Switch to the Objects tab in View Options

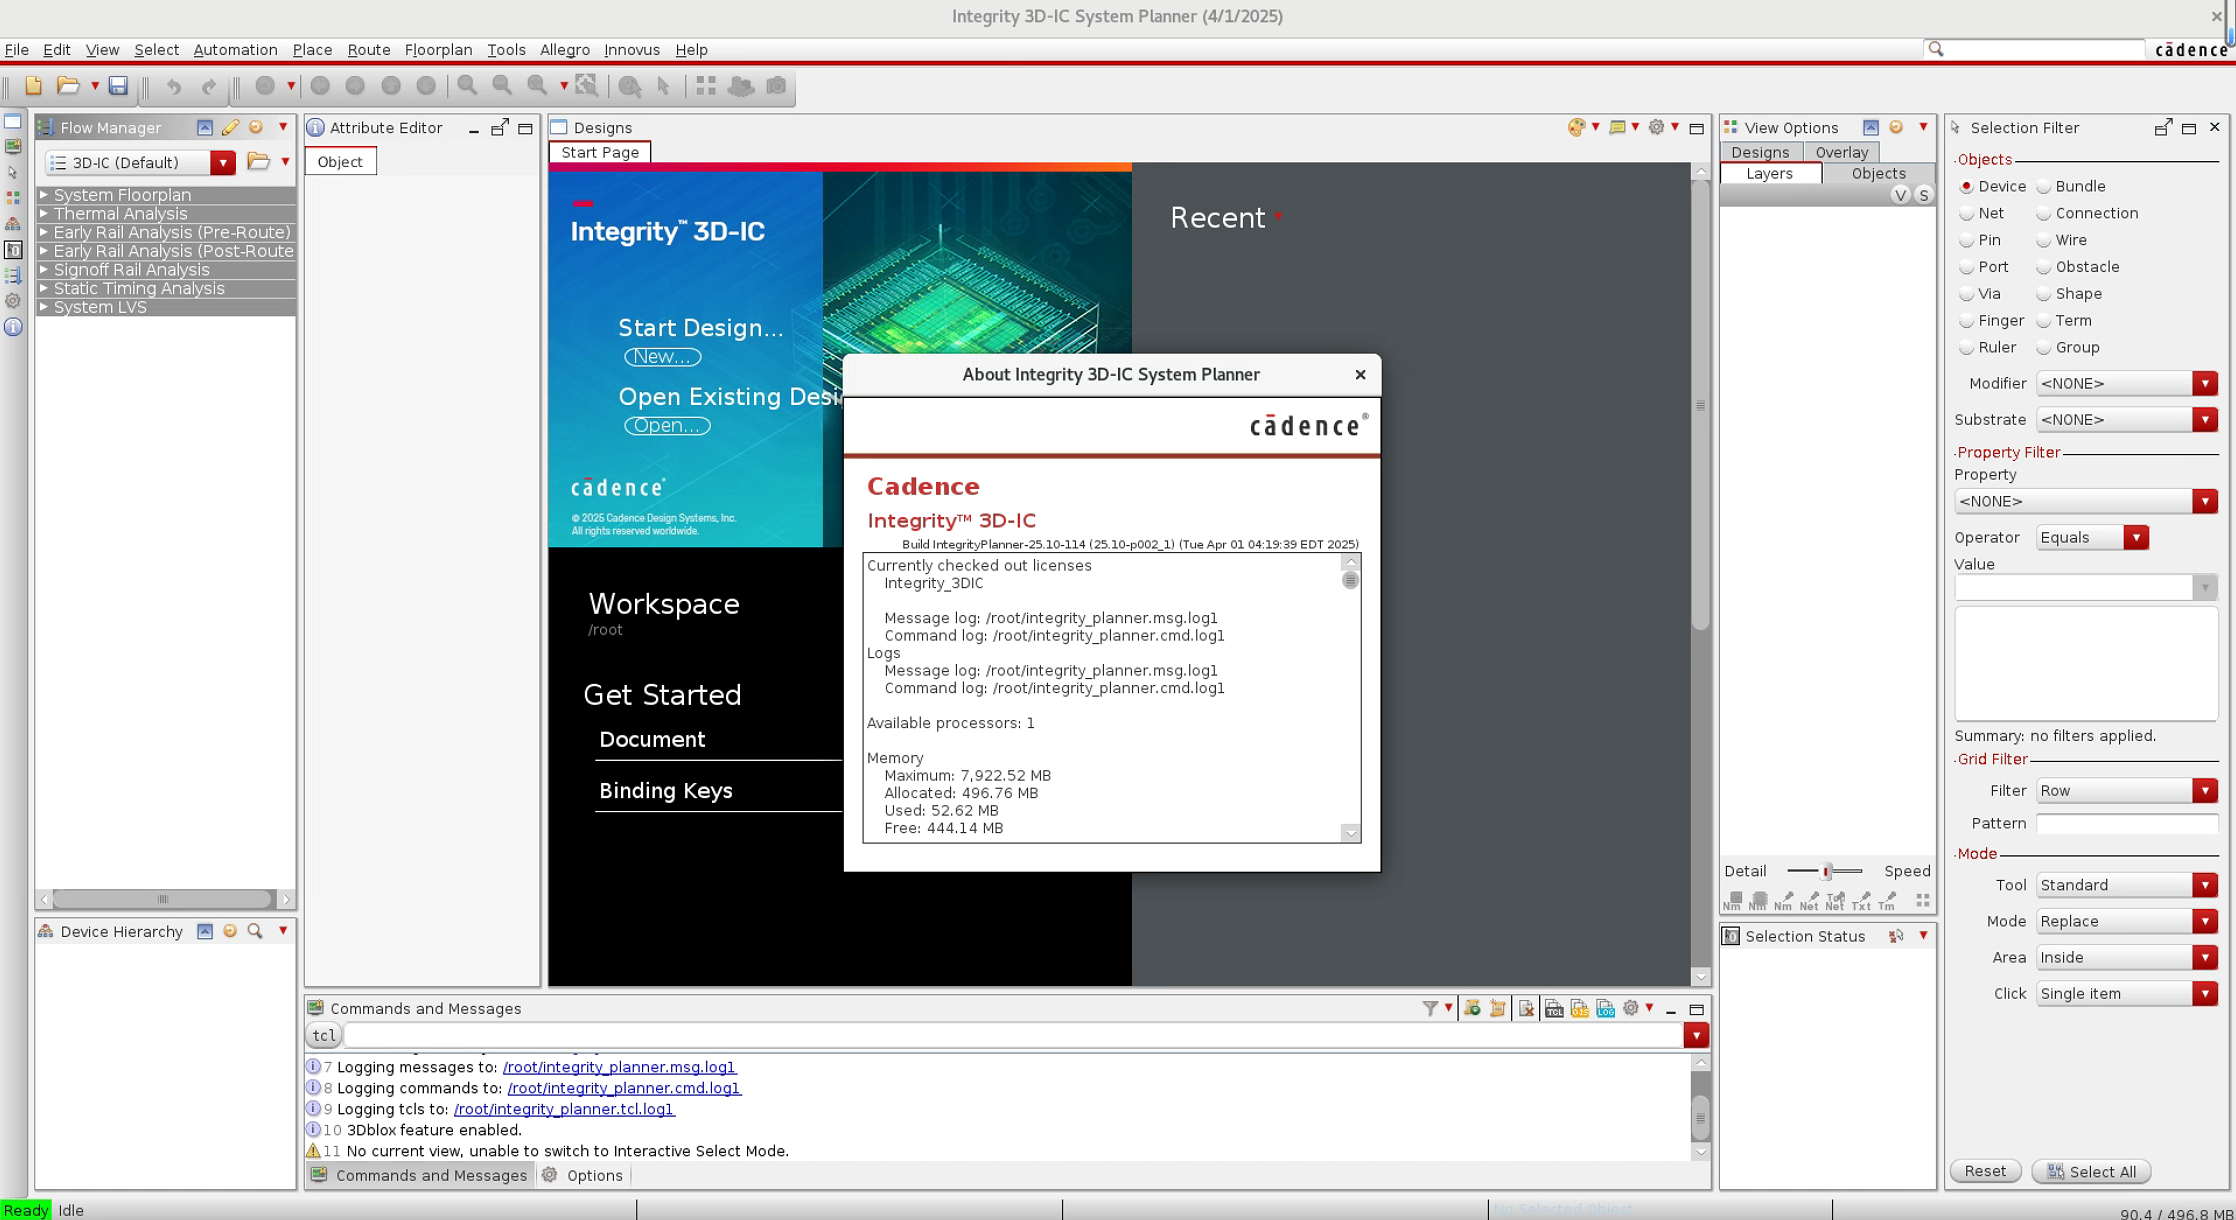point(1878,173)
